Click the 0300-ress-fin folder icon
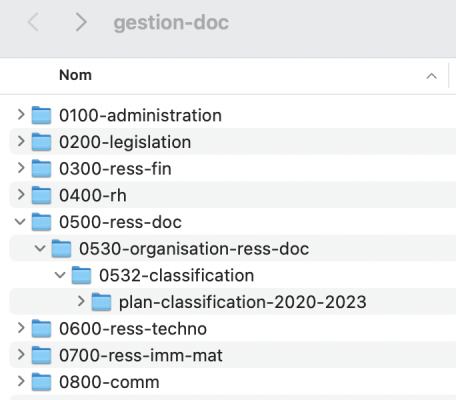 click(41, 168)
